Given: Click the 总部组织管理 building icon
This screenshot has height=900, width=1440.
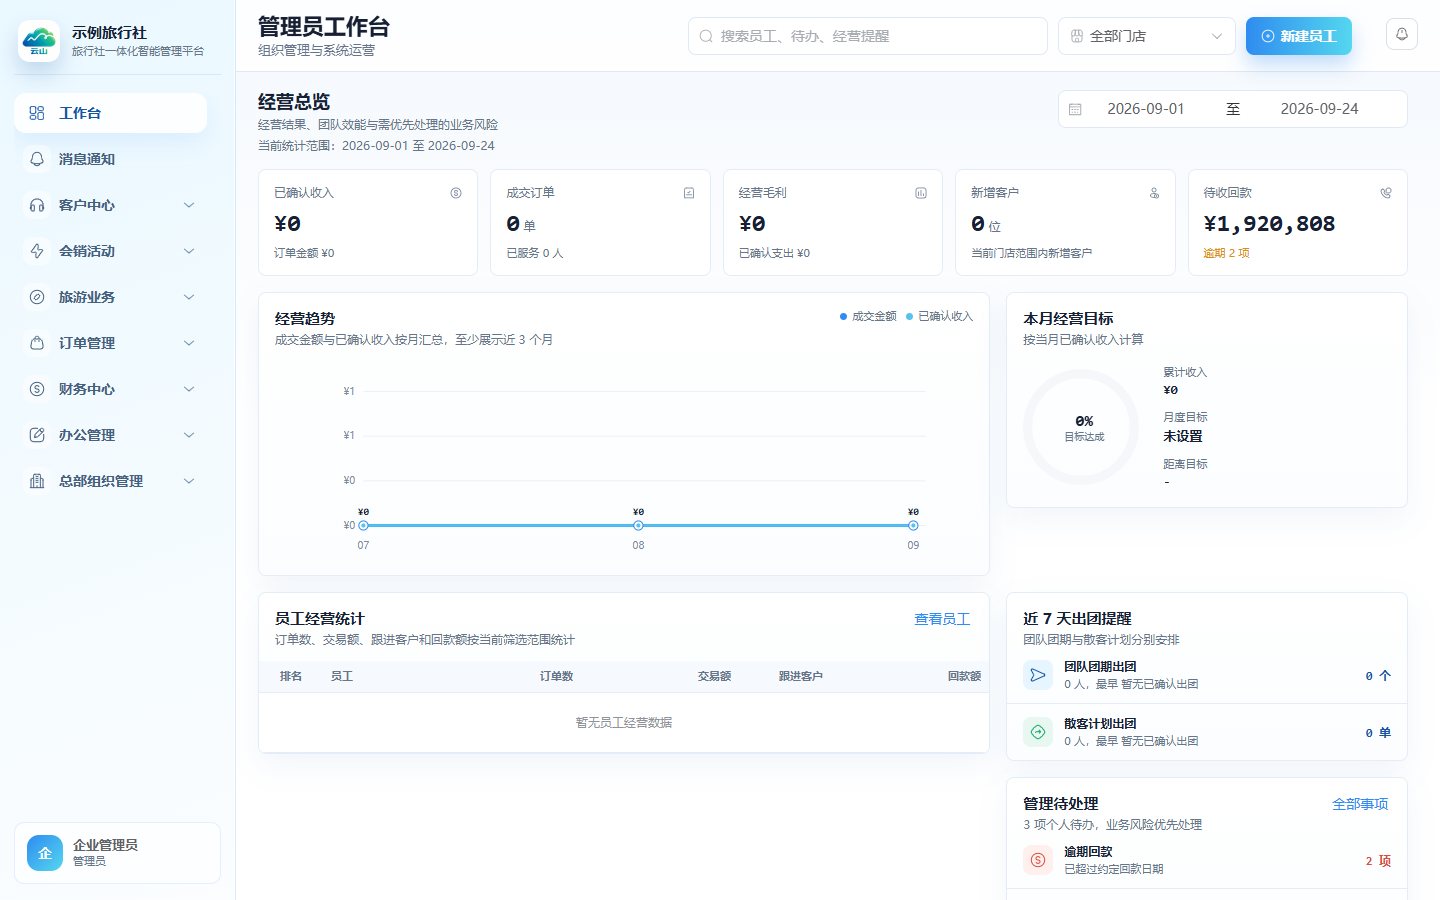Looking at the screenshot, I should [x=37, y=481].
